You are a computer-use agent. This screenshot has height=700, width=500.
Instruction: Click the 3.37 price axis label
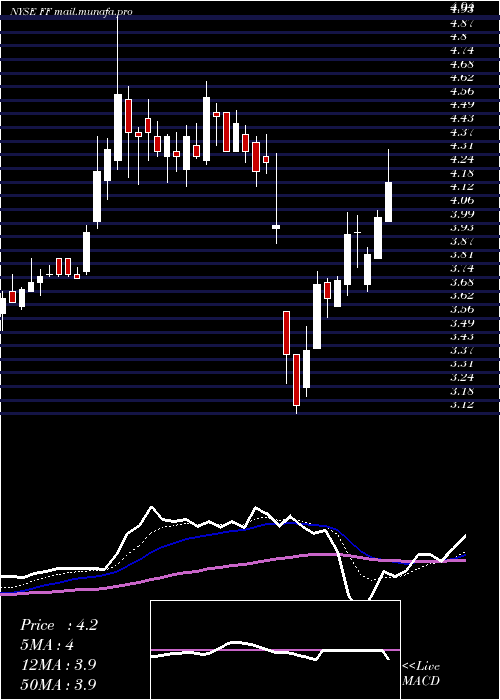[x=461, y=350]
